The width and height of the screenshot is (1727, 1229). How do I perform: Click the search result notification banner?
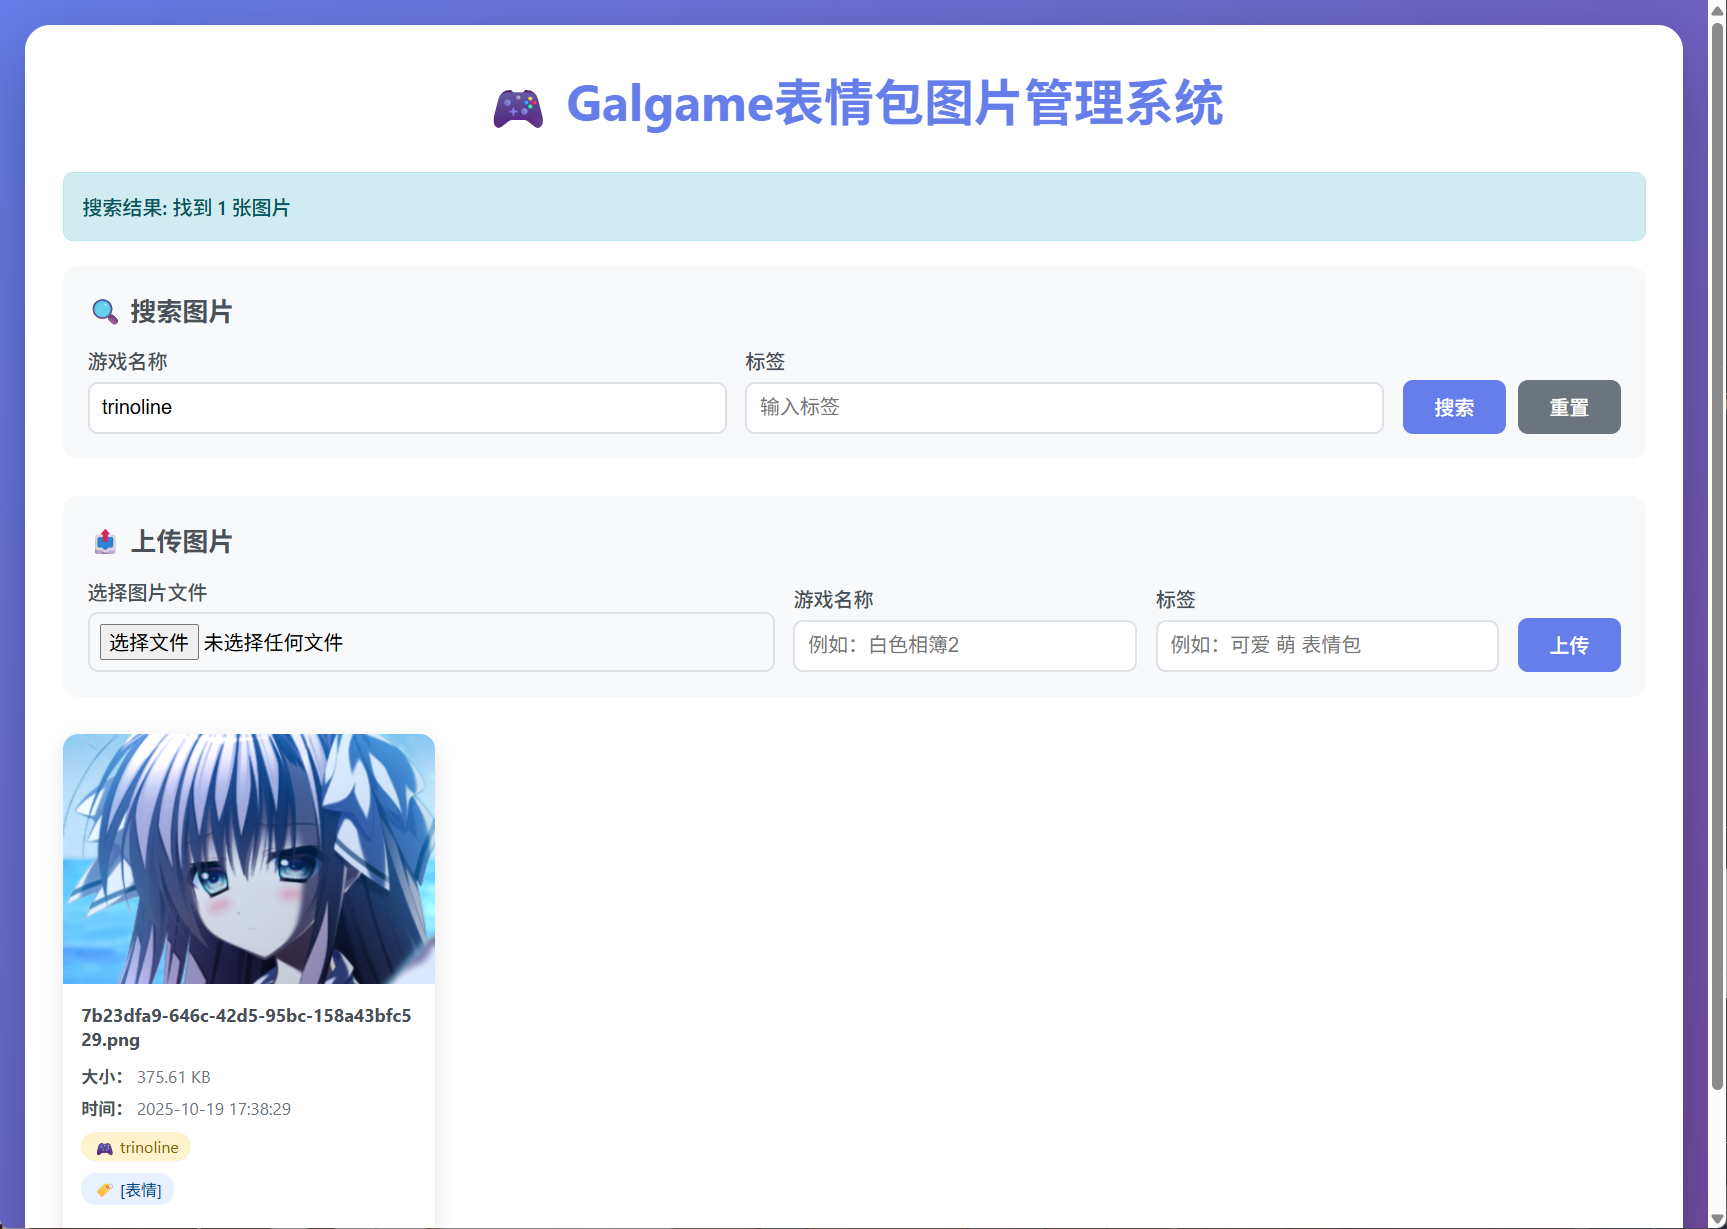coord(853,207)
